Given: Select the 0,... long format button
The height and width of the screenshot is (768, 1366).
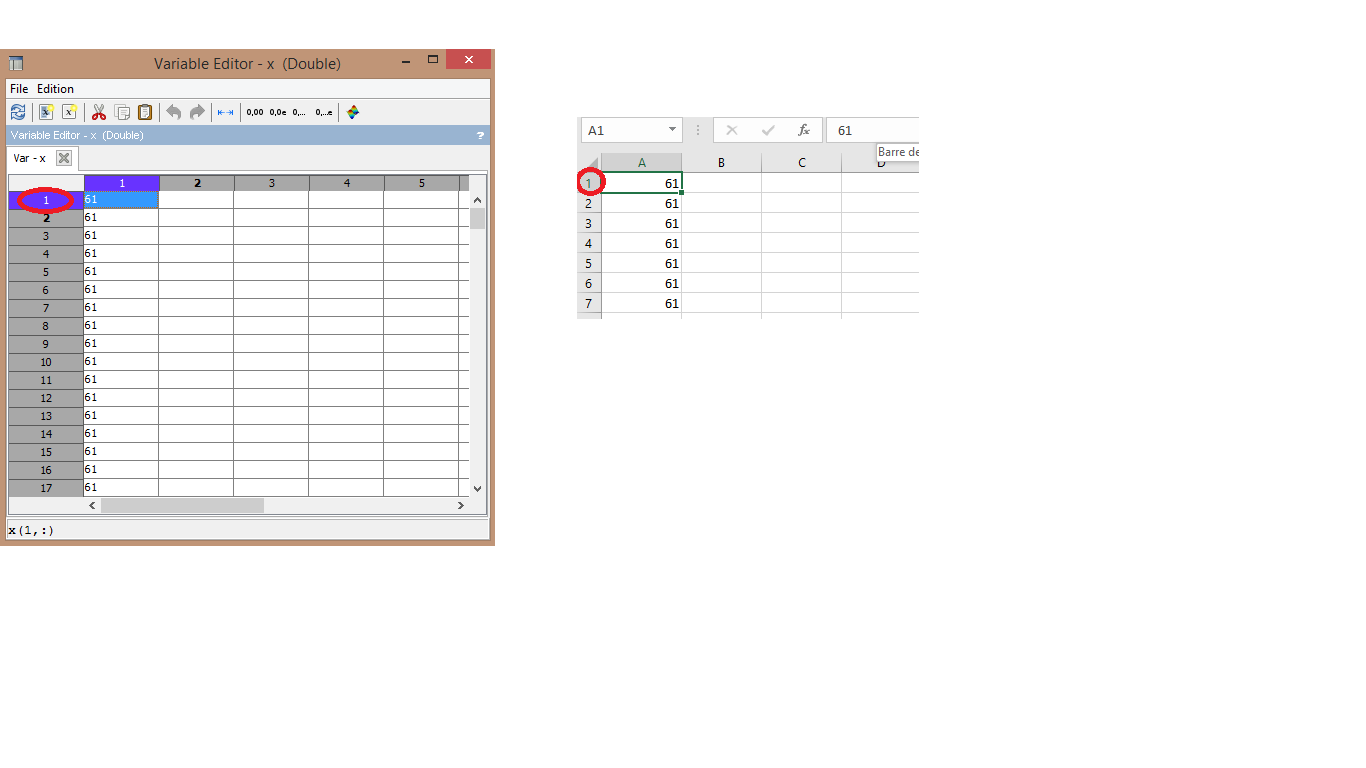Looking at the screenshot, I should coord(300,112).
